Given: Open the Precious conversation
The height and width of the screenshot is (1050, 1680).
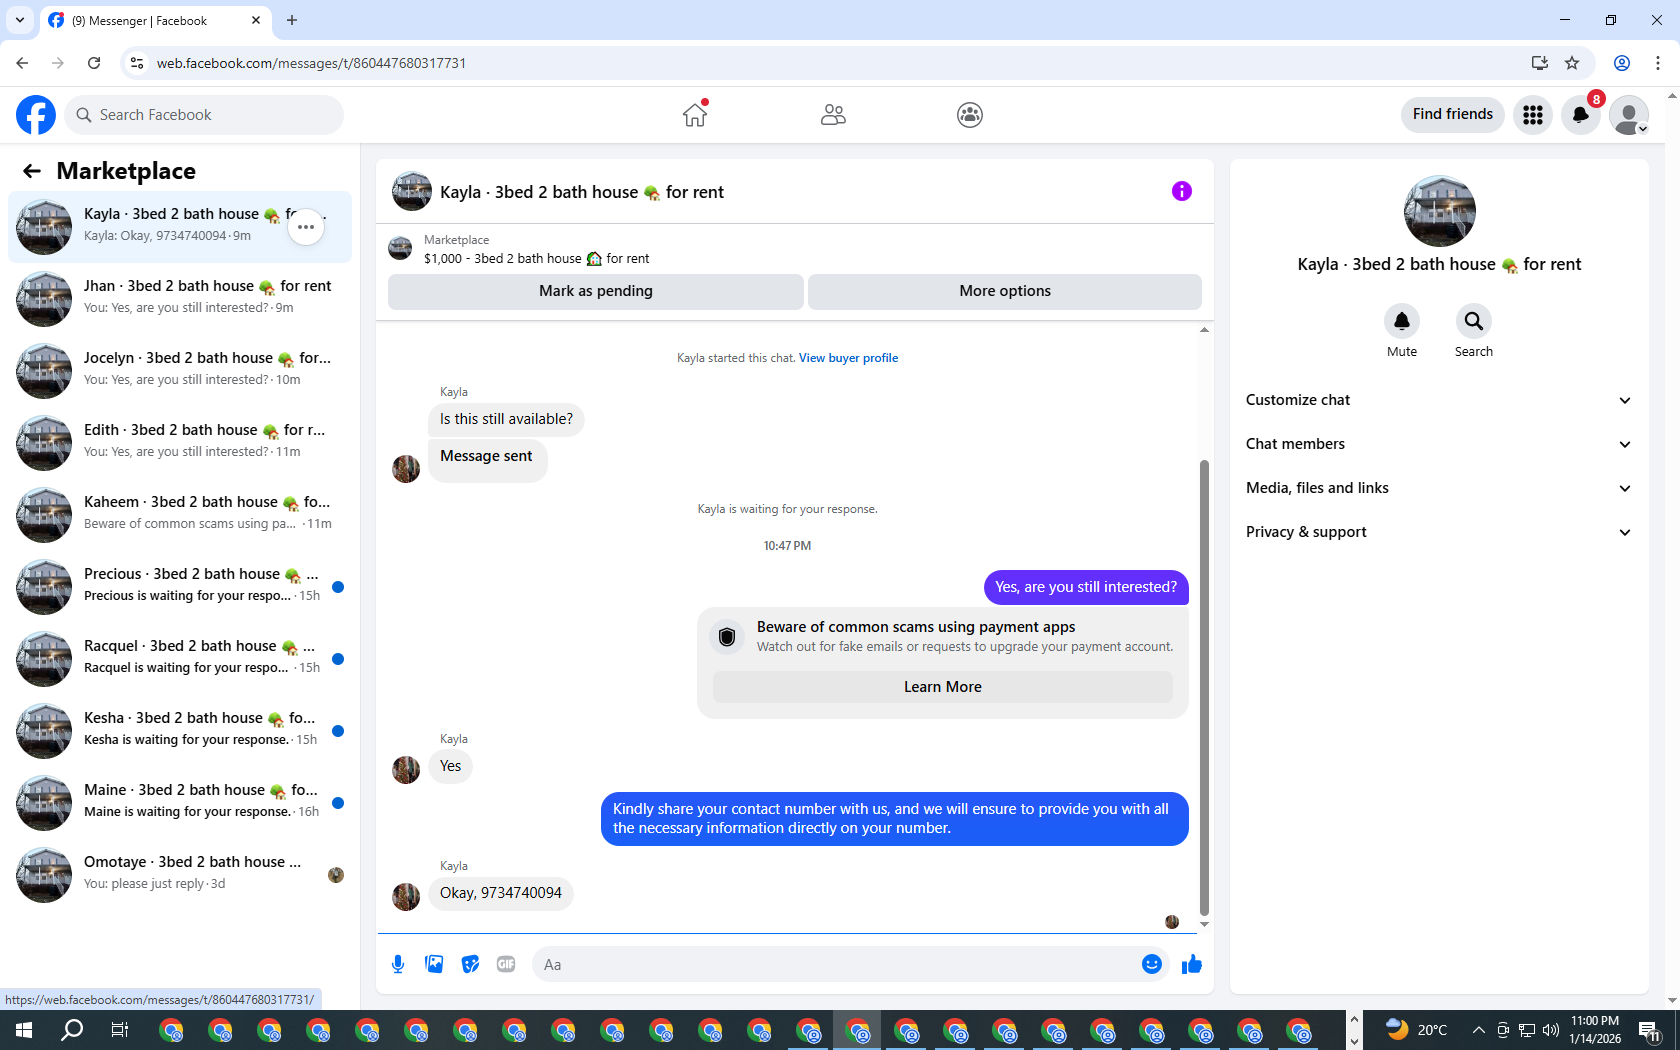Looking at the screenshot, I should [180, 587].
